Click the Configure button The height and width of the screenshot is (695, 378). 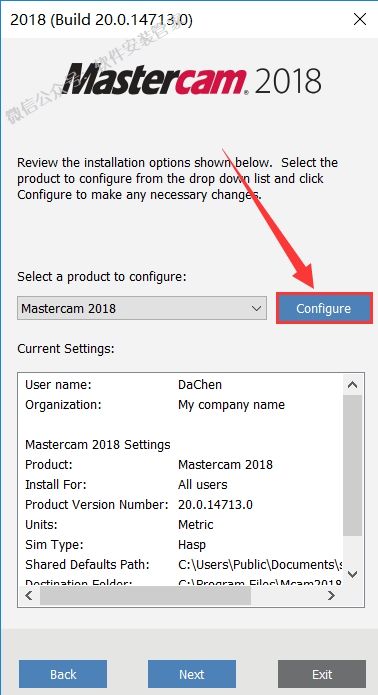324,308
